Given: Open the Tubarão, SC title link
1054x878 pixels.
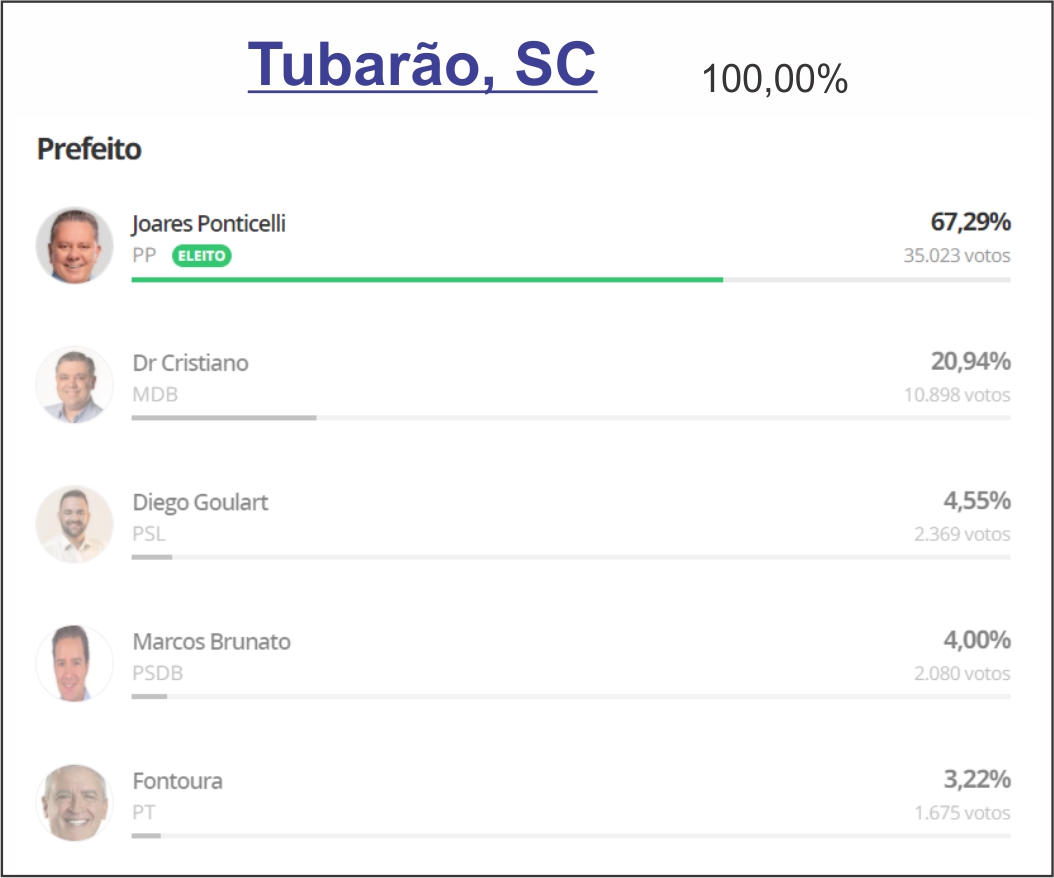Looking at the screenshot, I should point(422,65).
